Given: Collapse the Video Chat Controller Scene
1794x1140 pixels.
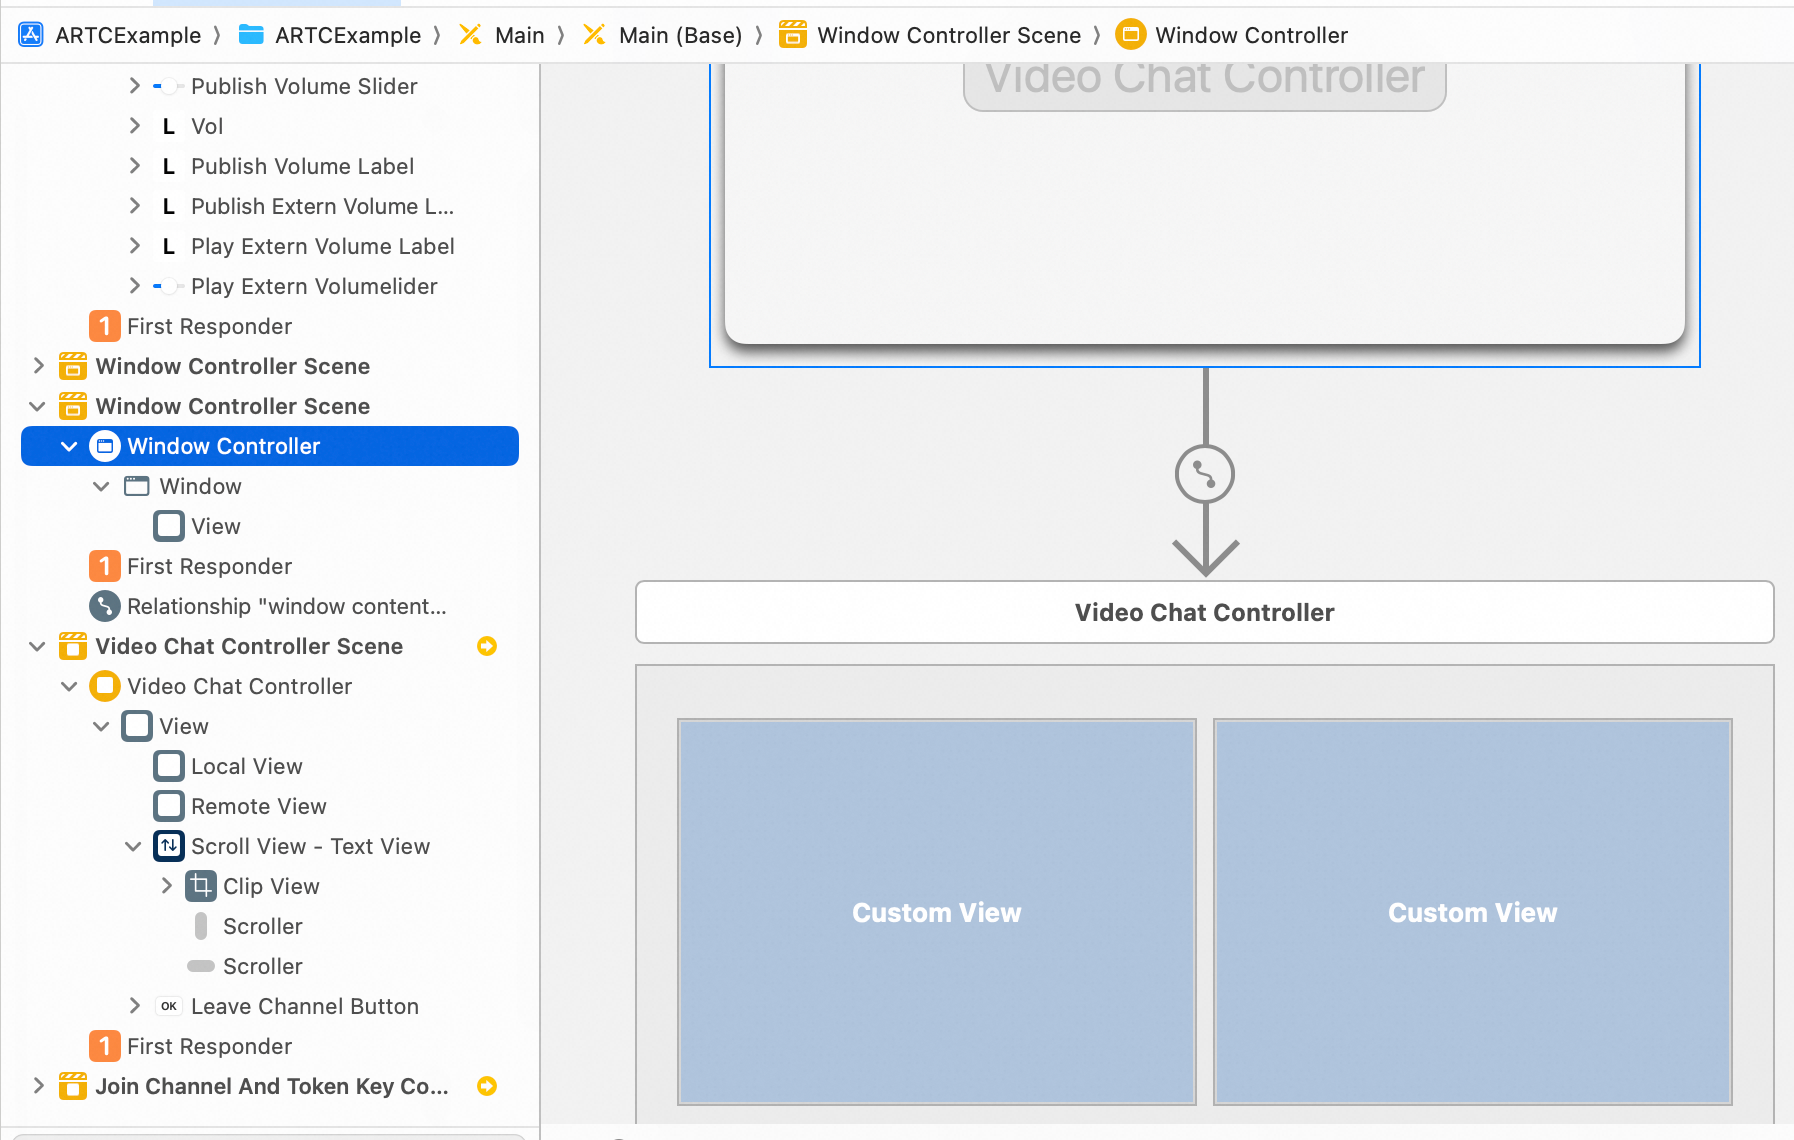Looking at the screenshot, I should (38, 646).
